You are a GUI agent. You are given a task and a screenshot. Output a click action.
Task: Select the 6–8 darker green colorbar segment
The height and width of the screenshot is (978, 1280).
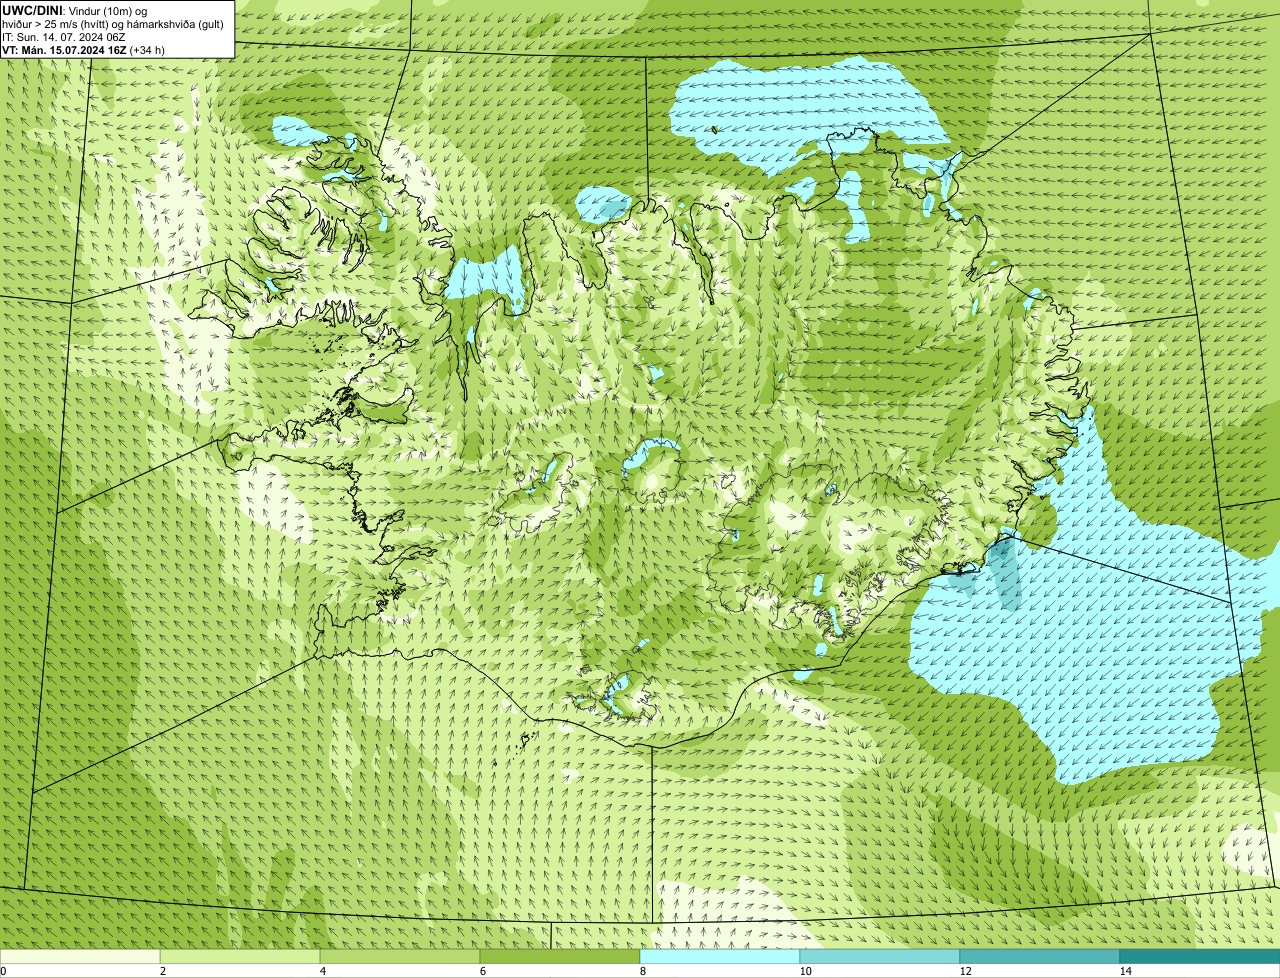tap(560, 957)
